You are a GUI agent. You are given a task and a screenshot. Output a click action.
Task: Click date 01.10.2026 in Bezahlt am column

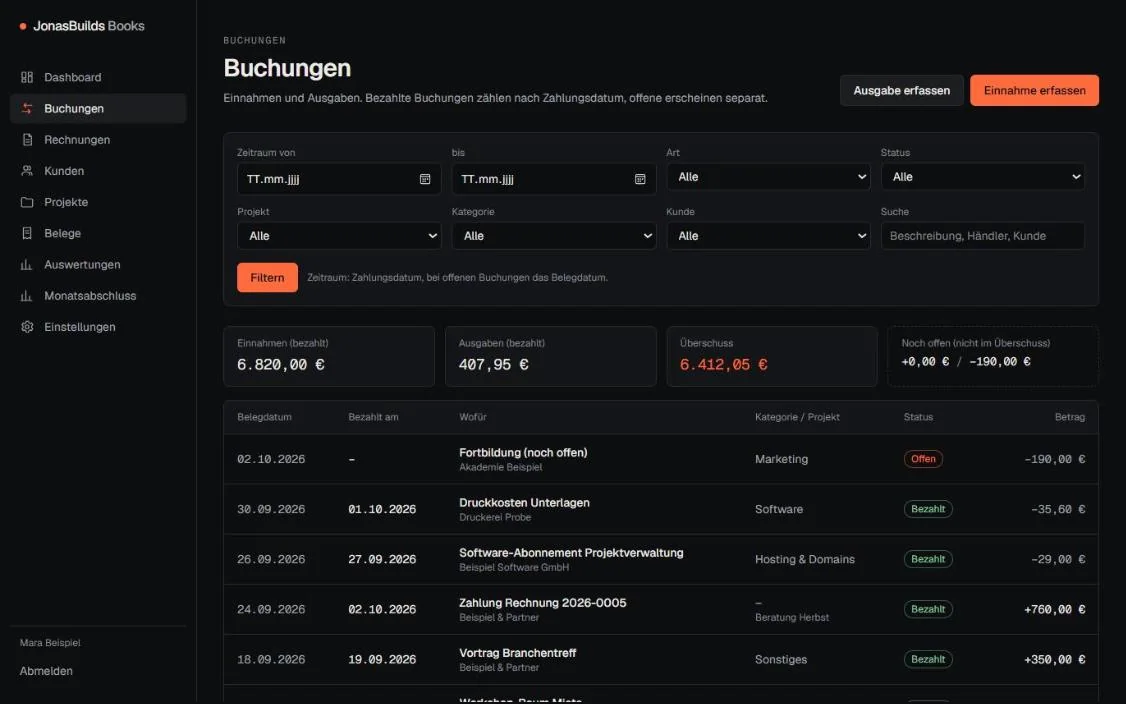(x=382, y=509)
